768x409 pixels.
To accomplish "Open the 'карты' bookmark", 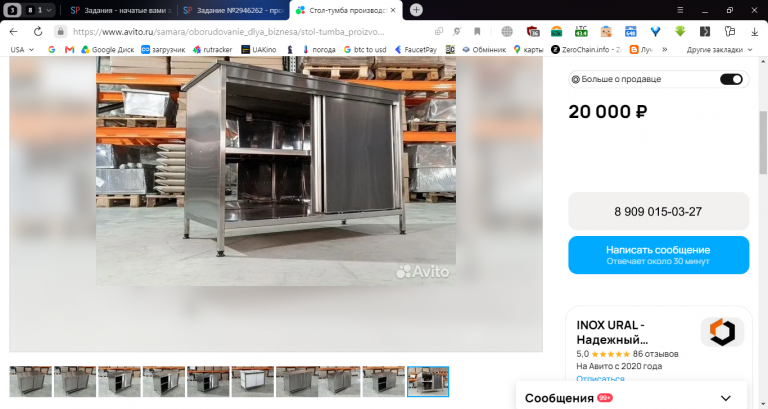I will point(528,49).
